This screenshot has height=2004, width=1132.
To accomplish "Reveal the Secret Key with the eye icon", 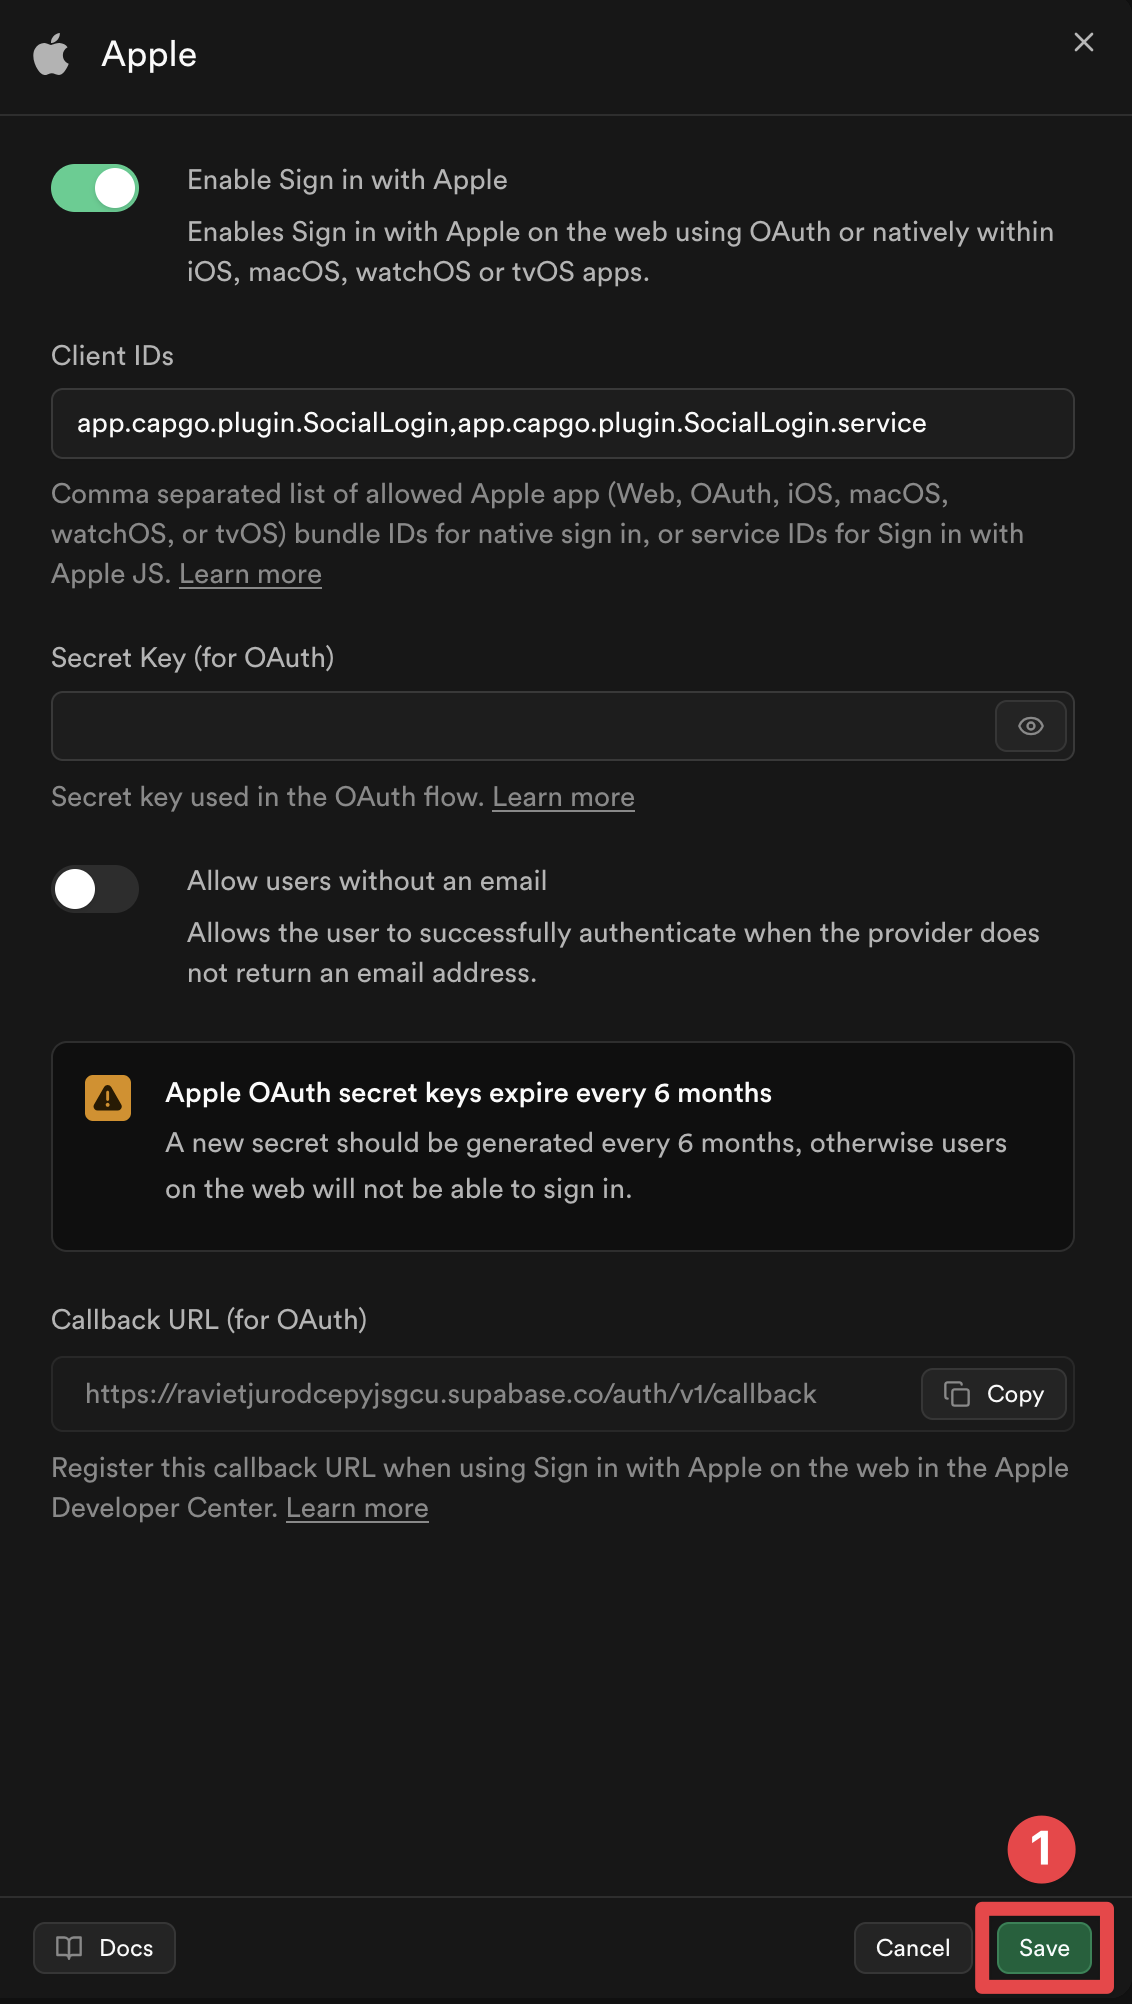I will point(1030,726).
